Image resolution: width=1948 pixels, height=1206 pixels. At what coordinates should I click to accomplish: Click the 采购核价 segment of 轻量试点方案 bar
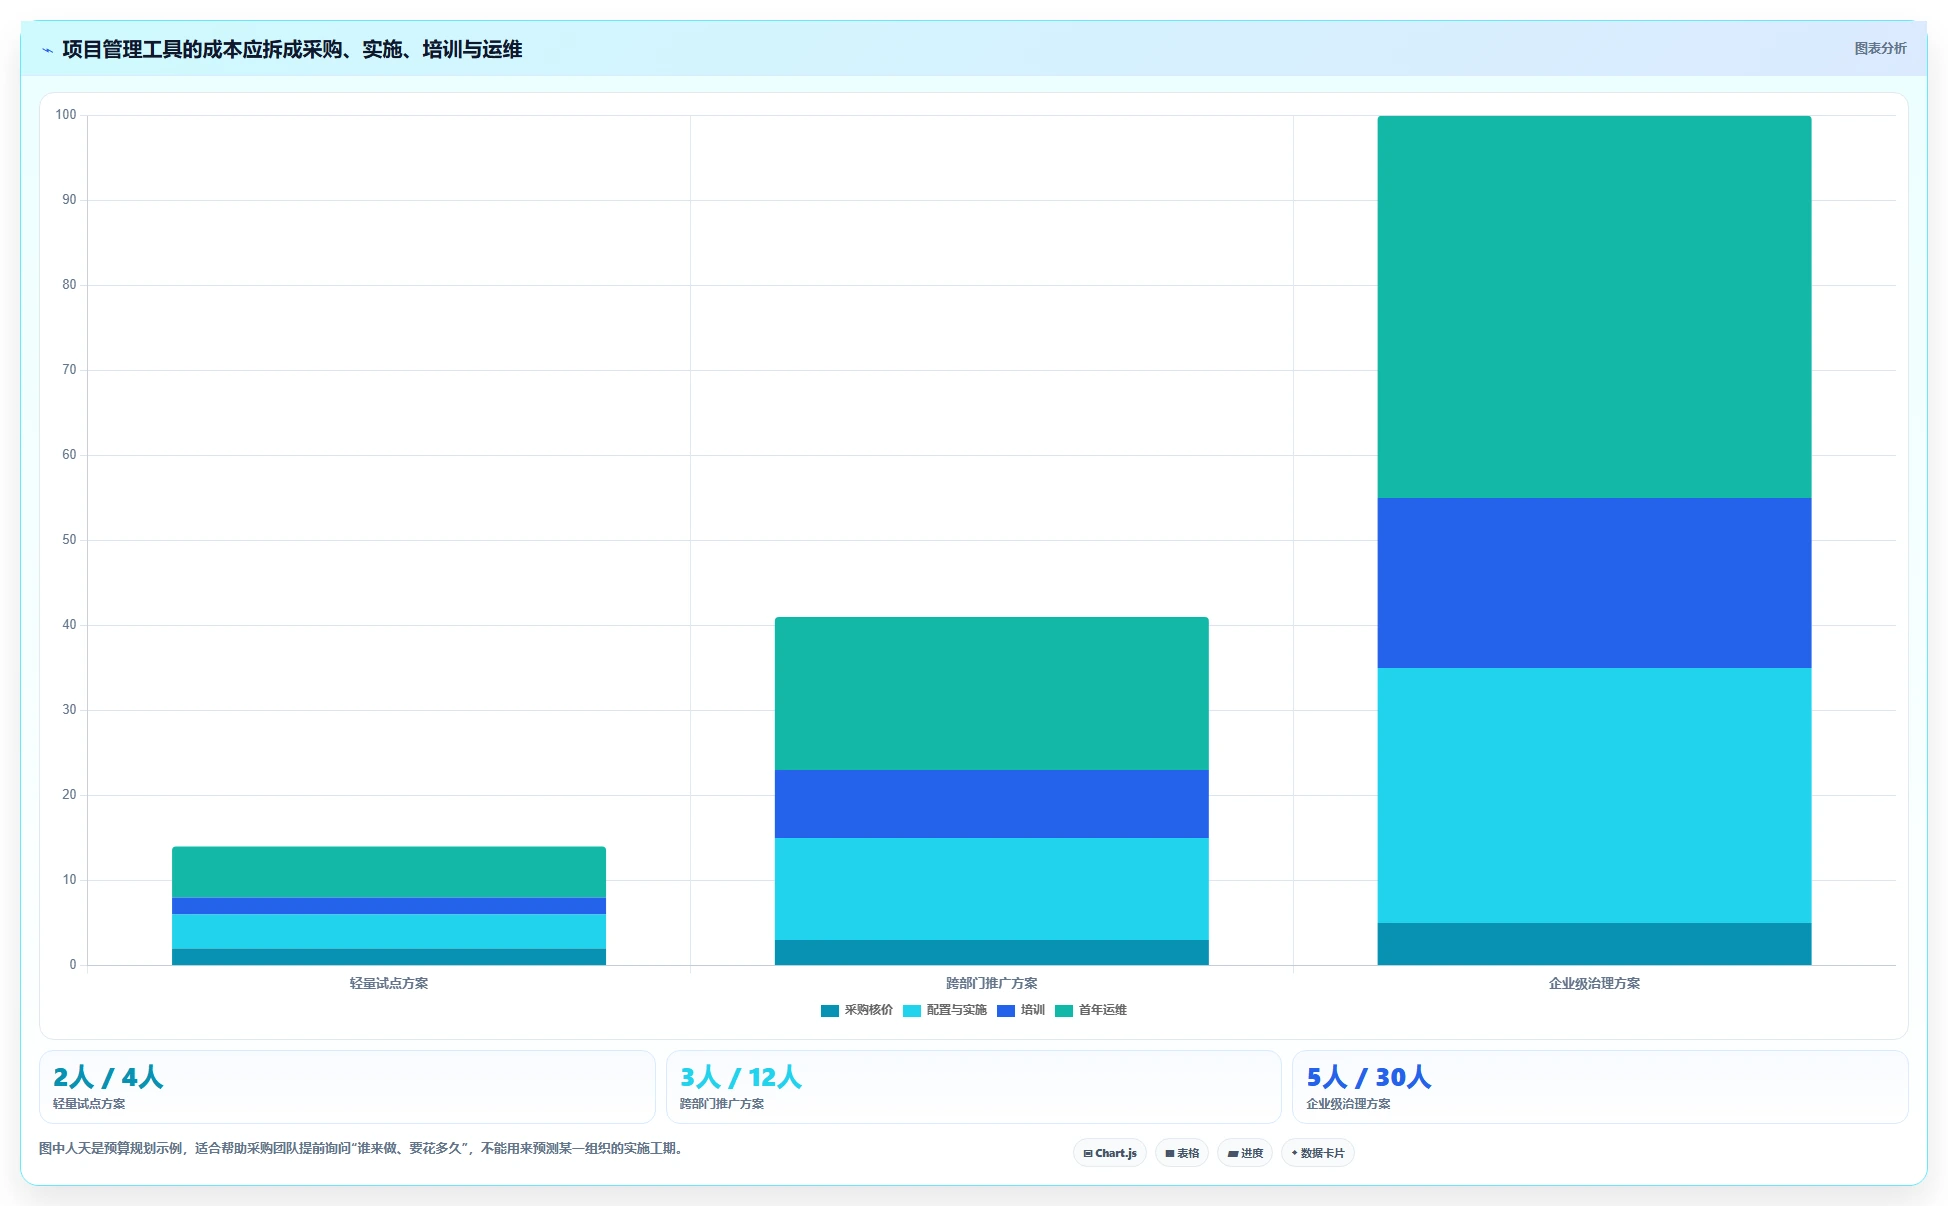coord(389,957)
